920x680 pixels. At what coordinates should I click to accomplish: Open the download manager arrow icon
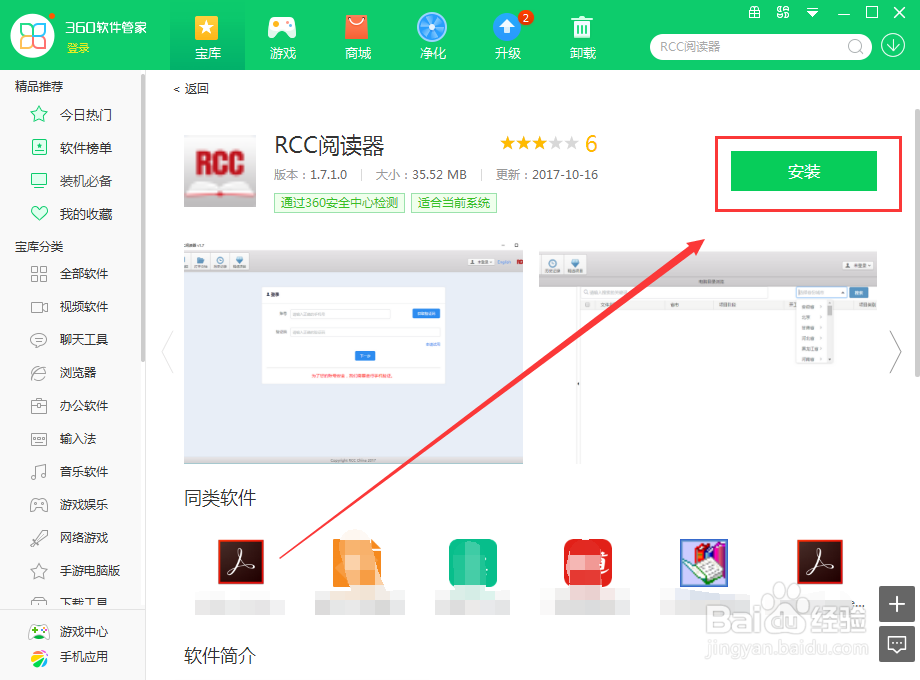pyautogui.click(x=893, y=46)
